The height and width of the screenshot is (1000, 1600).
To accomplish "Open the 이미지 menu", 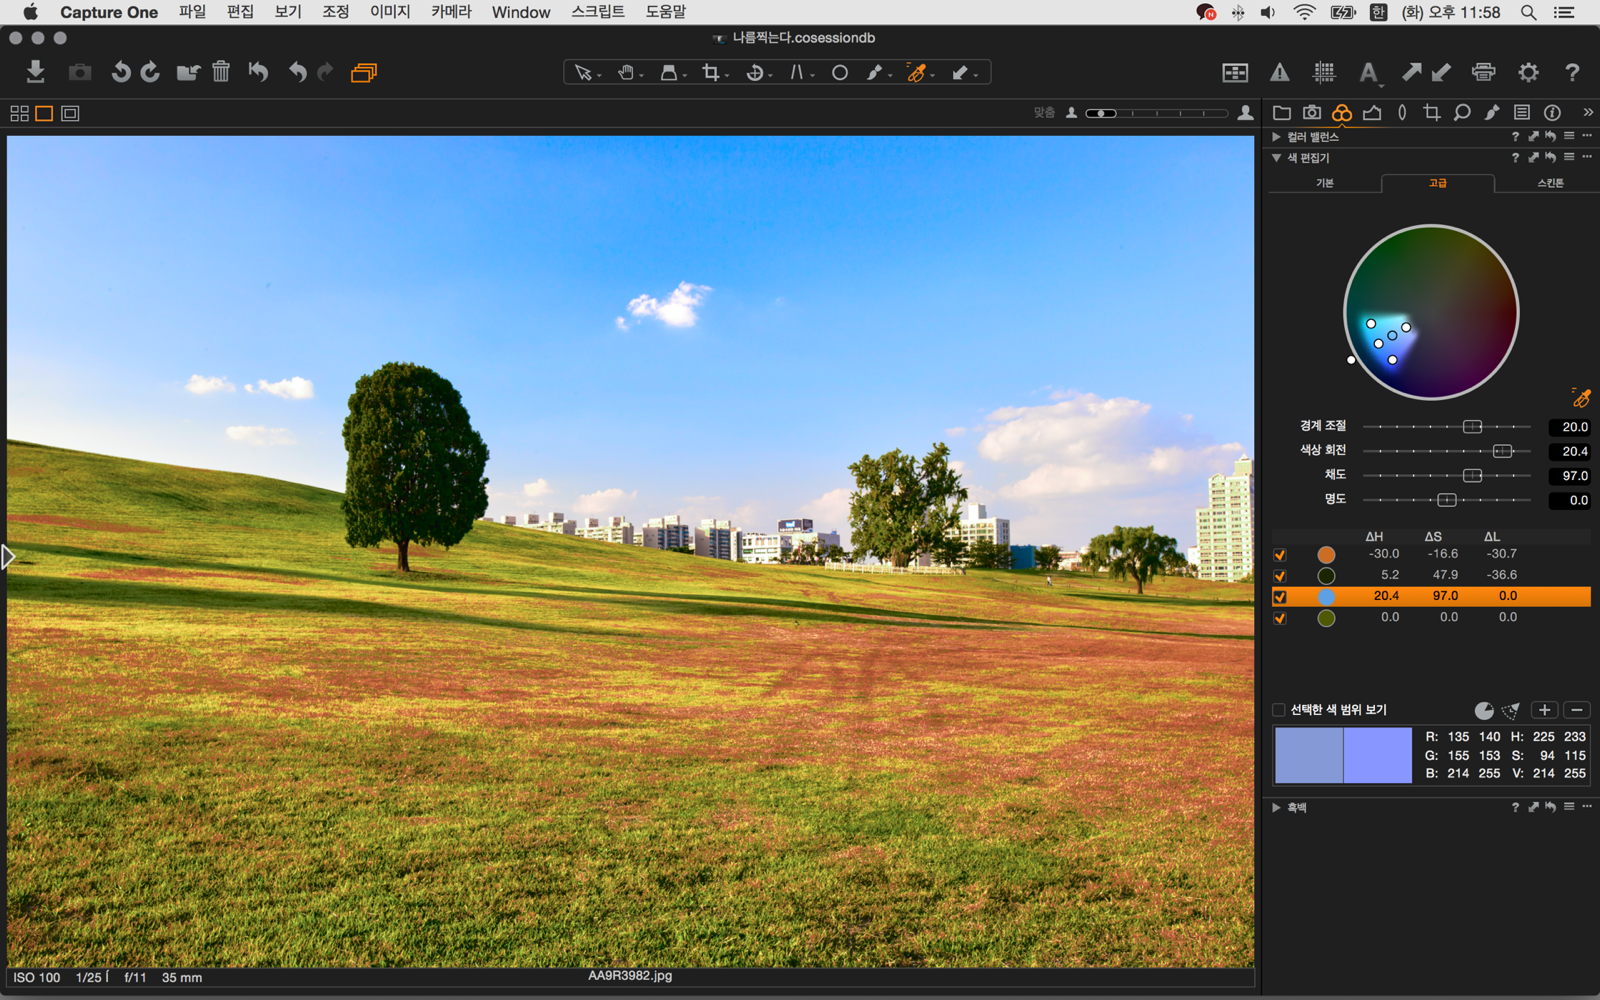I will click(x=390, y=12).
